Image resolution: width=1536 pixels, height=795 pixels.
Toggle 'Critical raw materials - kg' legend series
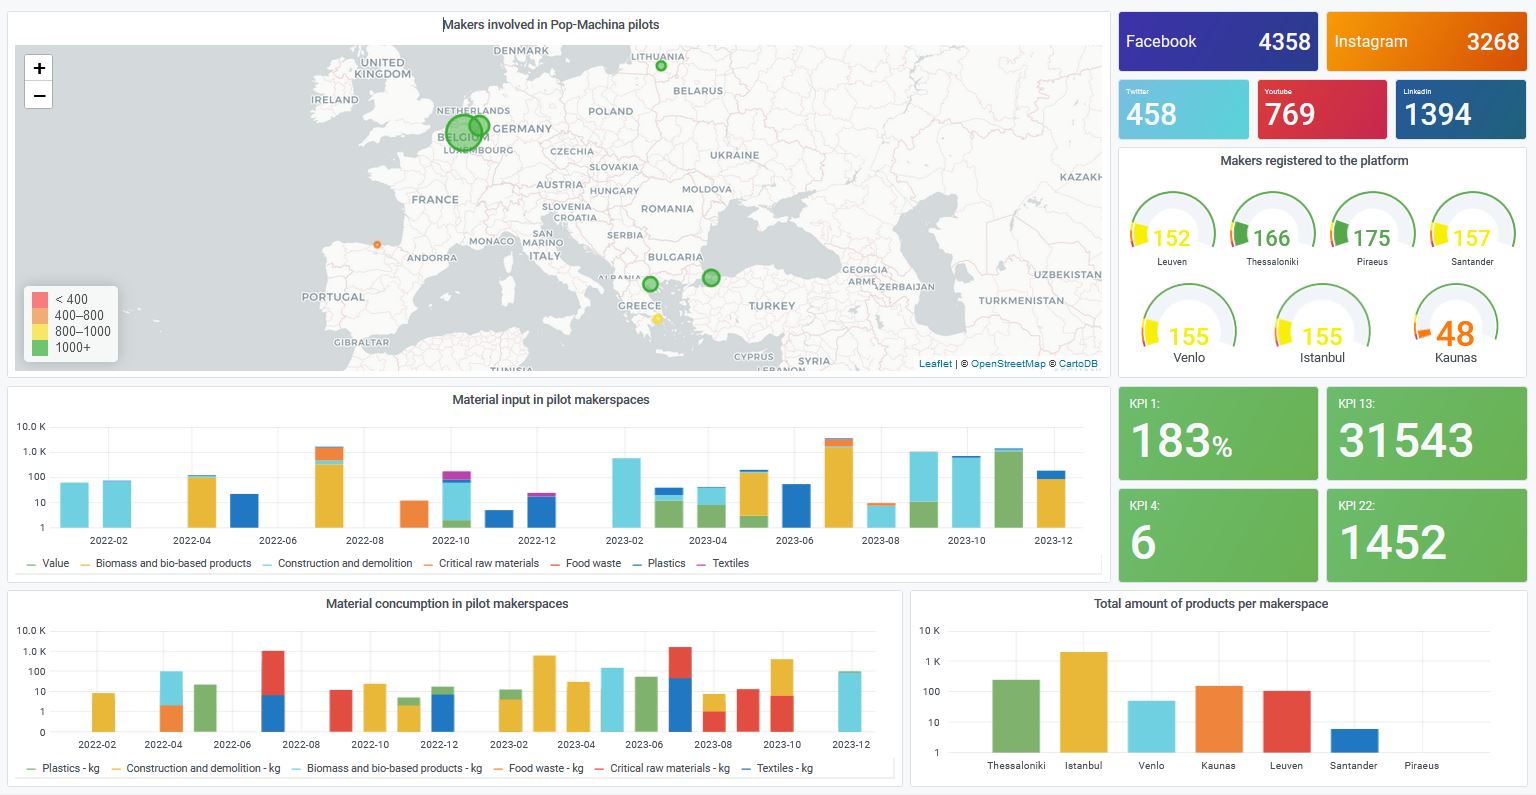[662, 769]
